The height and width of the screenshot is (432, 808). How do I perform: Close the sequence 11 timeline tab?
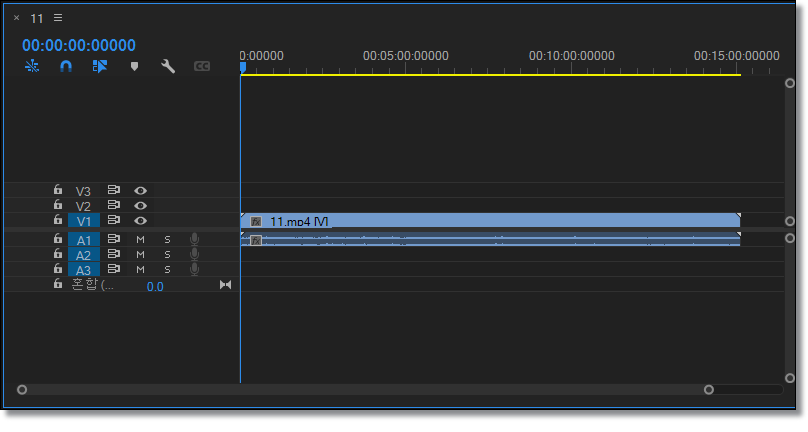pyautogui.click(x=16, y=18)
